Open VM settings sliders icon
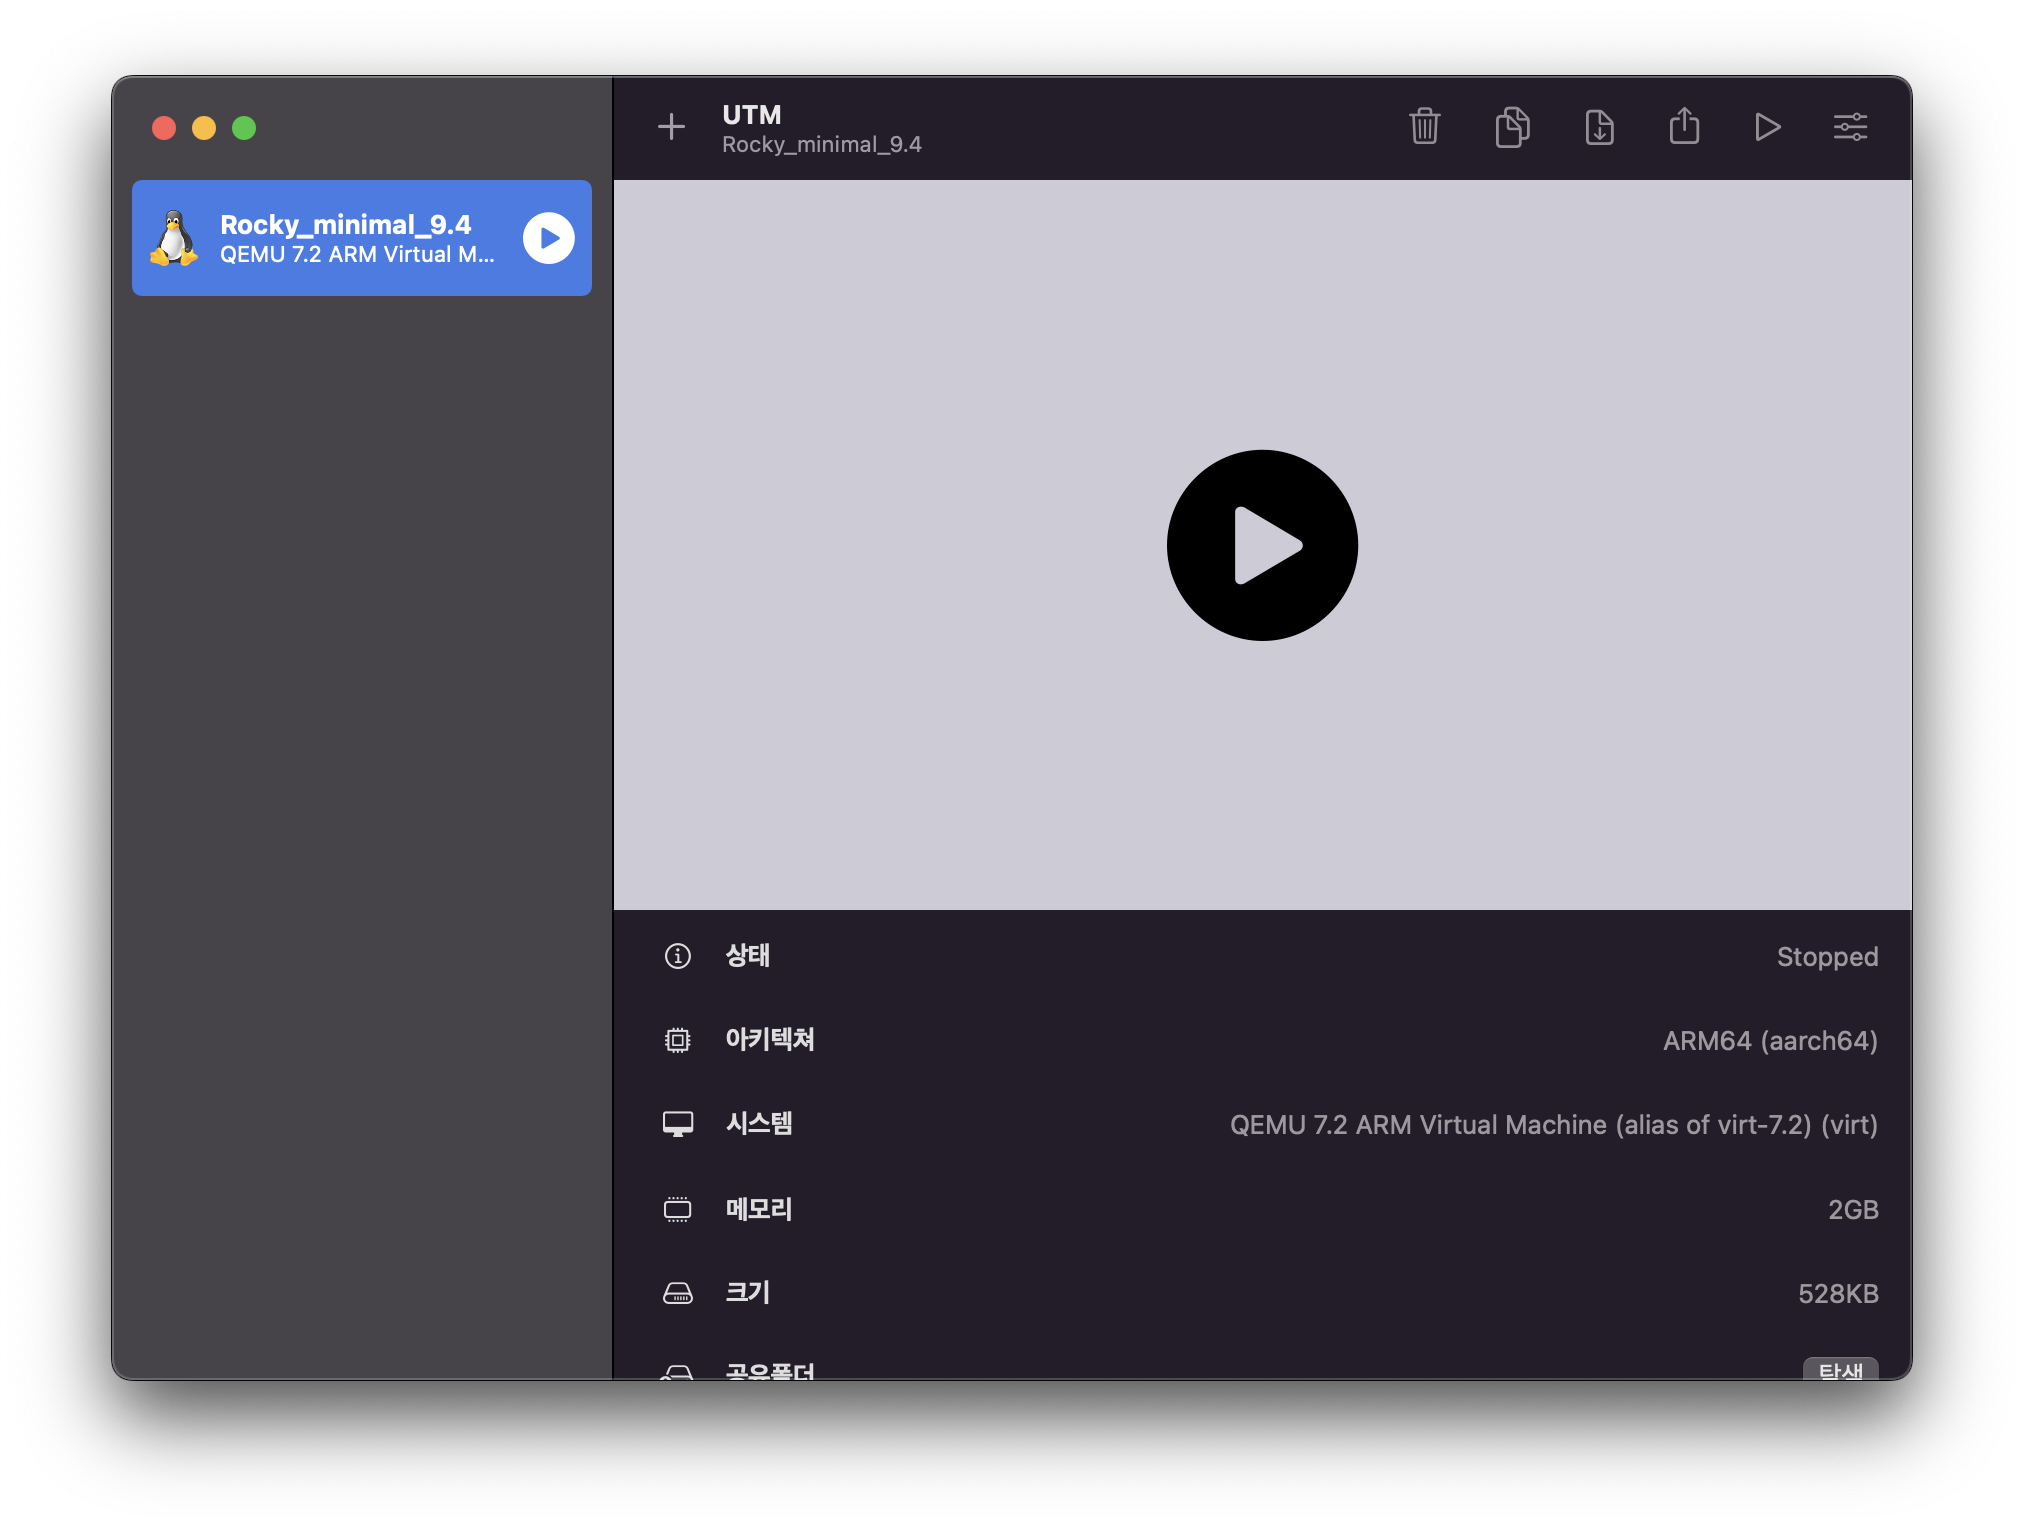 [1850, 127]
